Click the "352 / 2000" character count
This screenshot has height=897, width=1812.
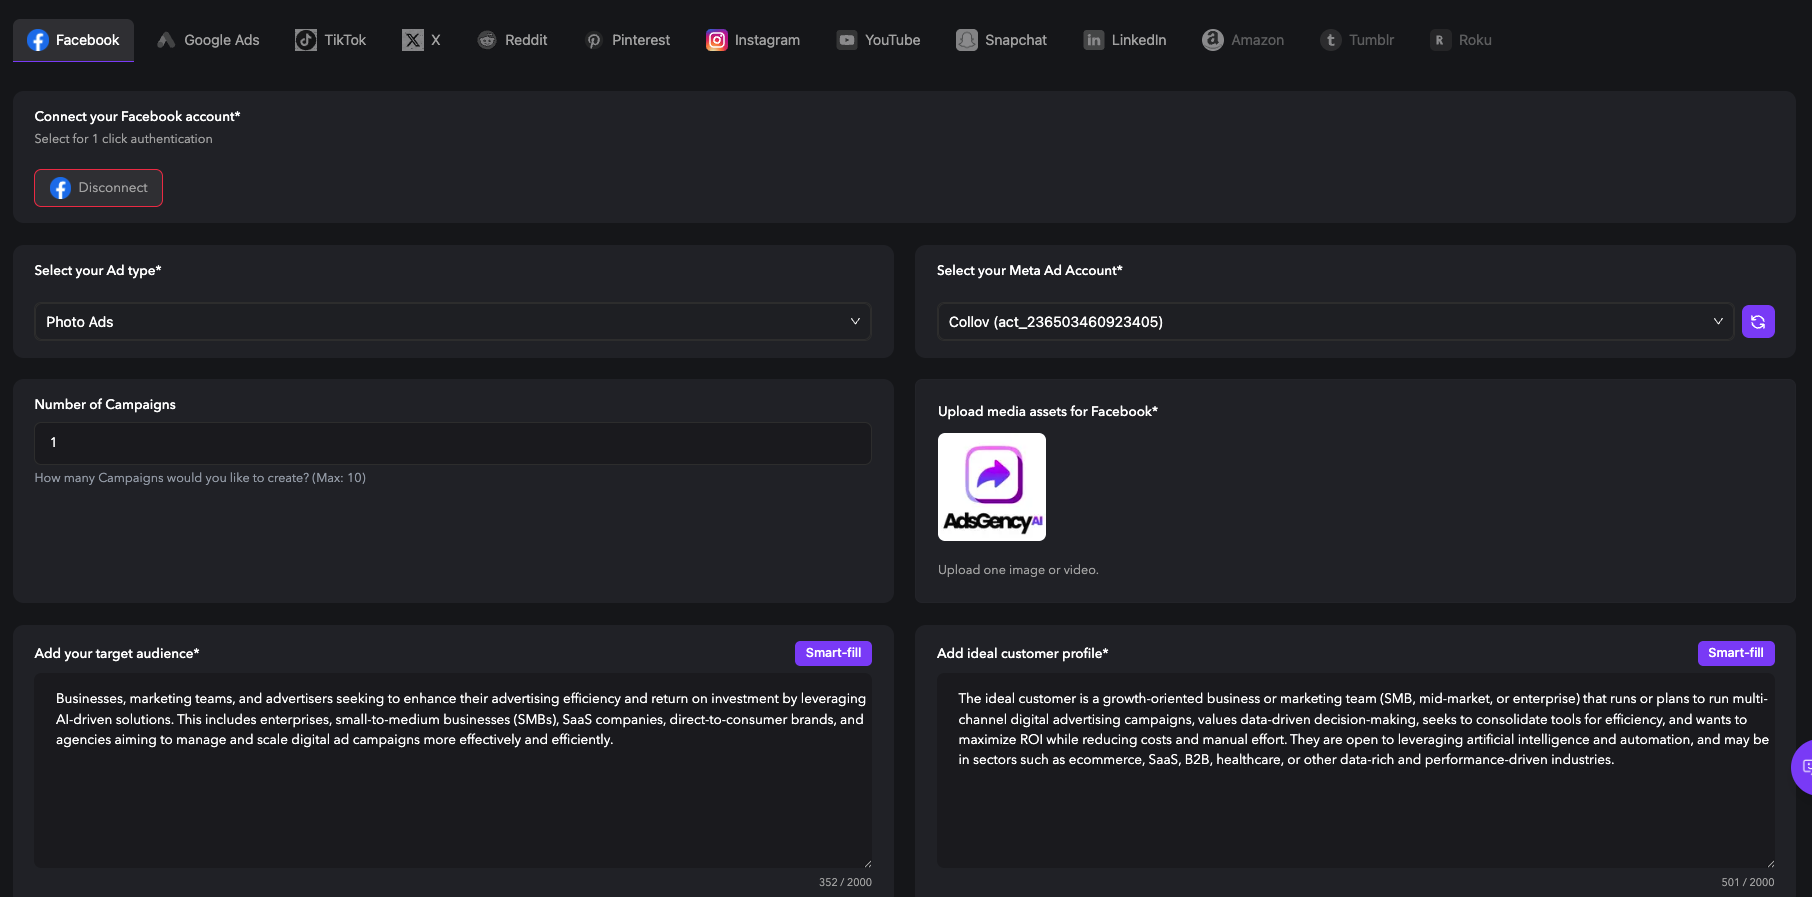[845, 882]
